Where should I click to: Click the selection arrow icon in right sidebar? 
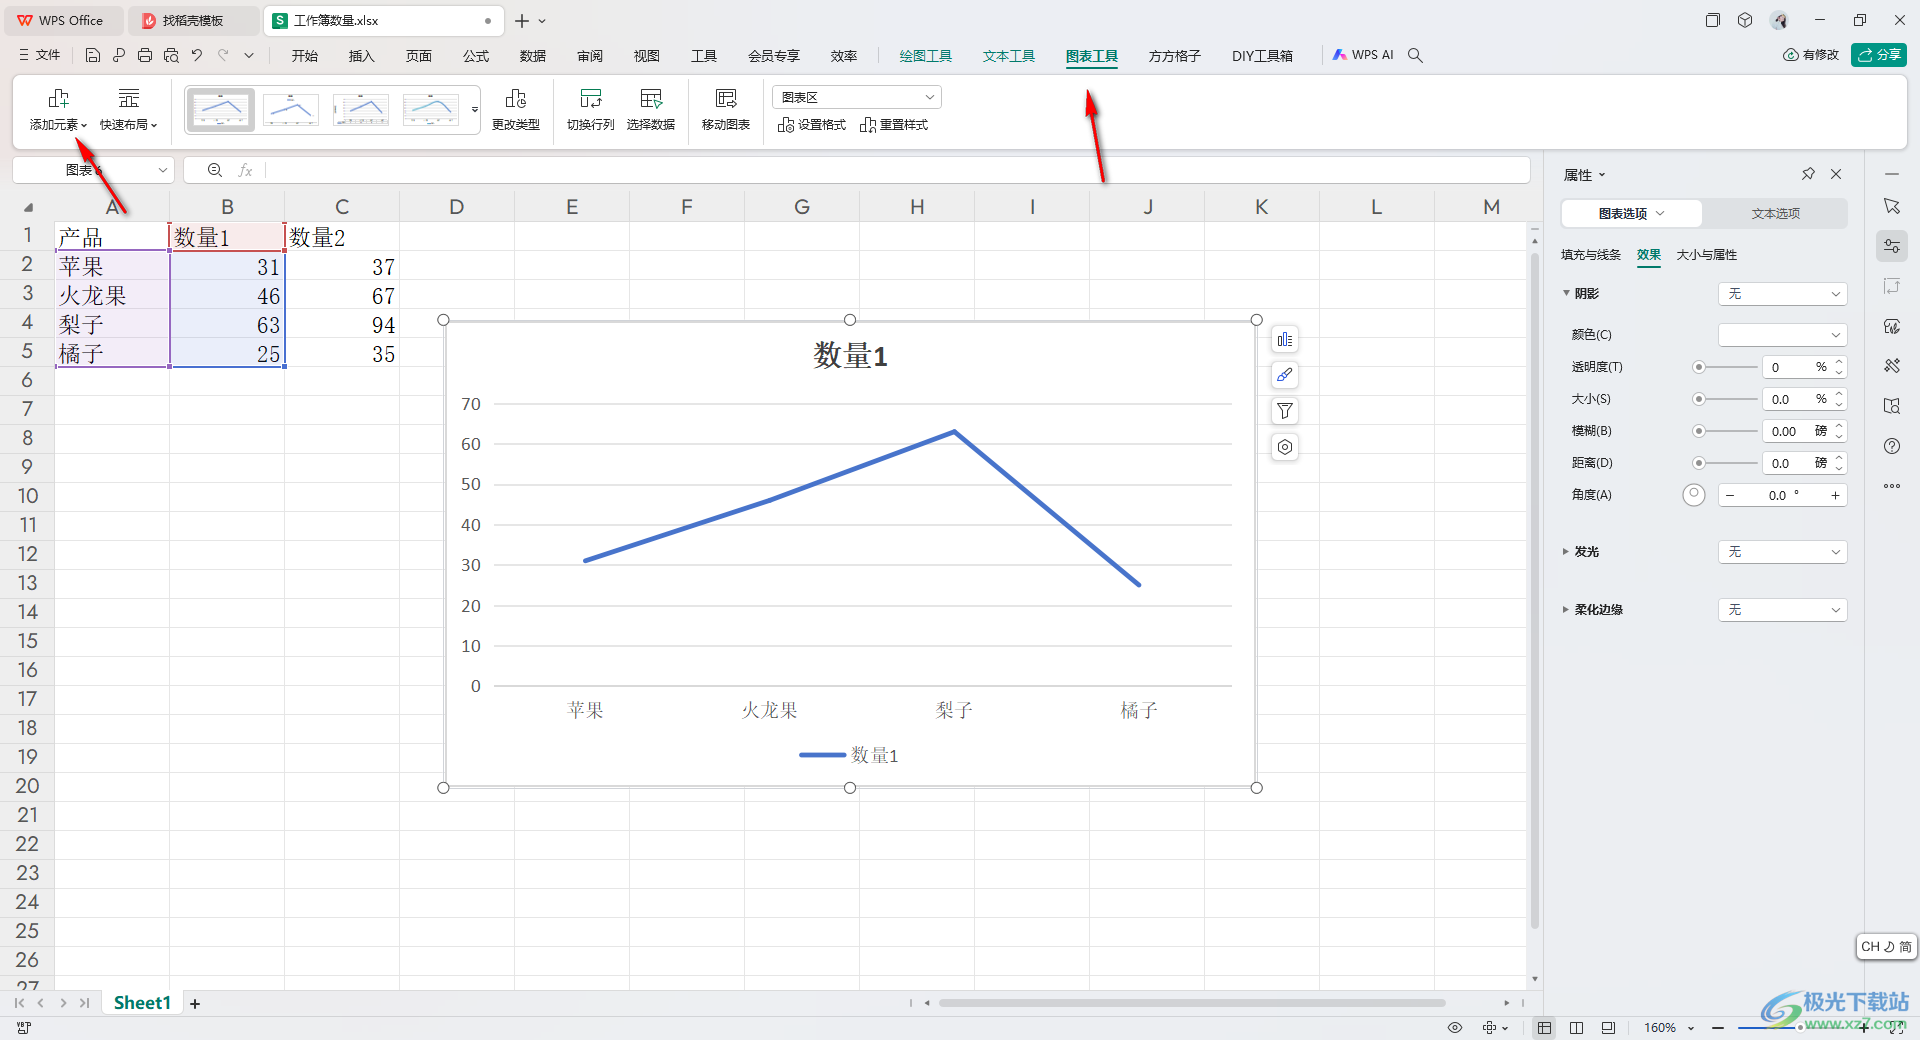(1892, 206)
